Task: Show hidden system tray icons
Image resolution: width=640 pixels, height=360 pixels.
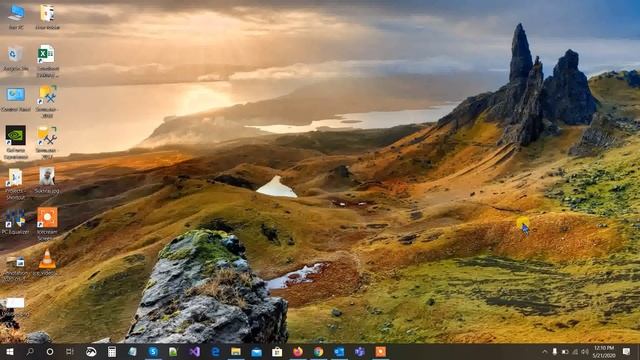Action: click(544, 351)
